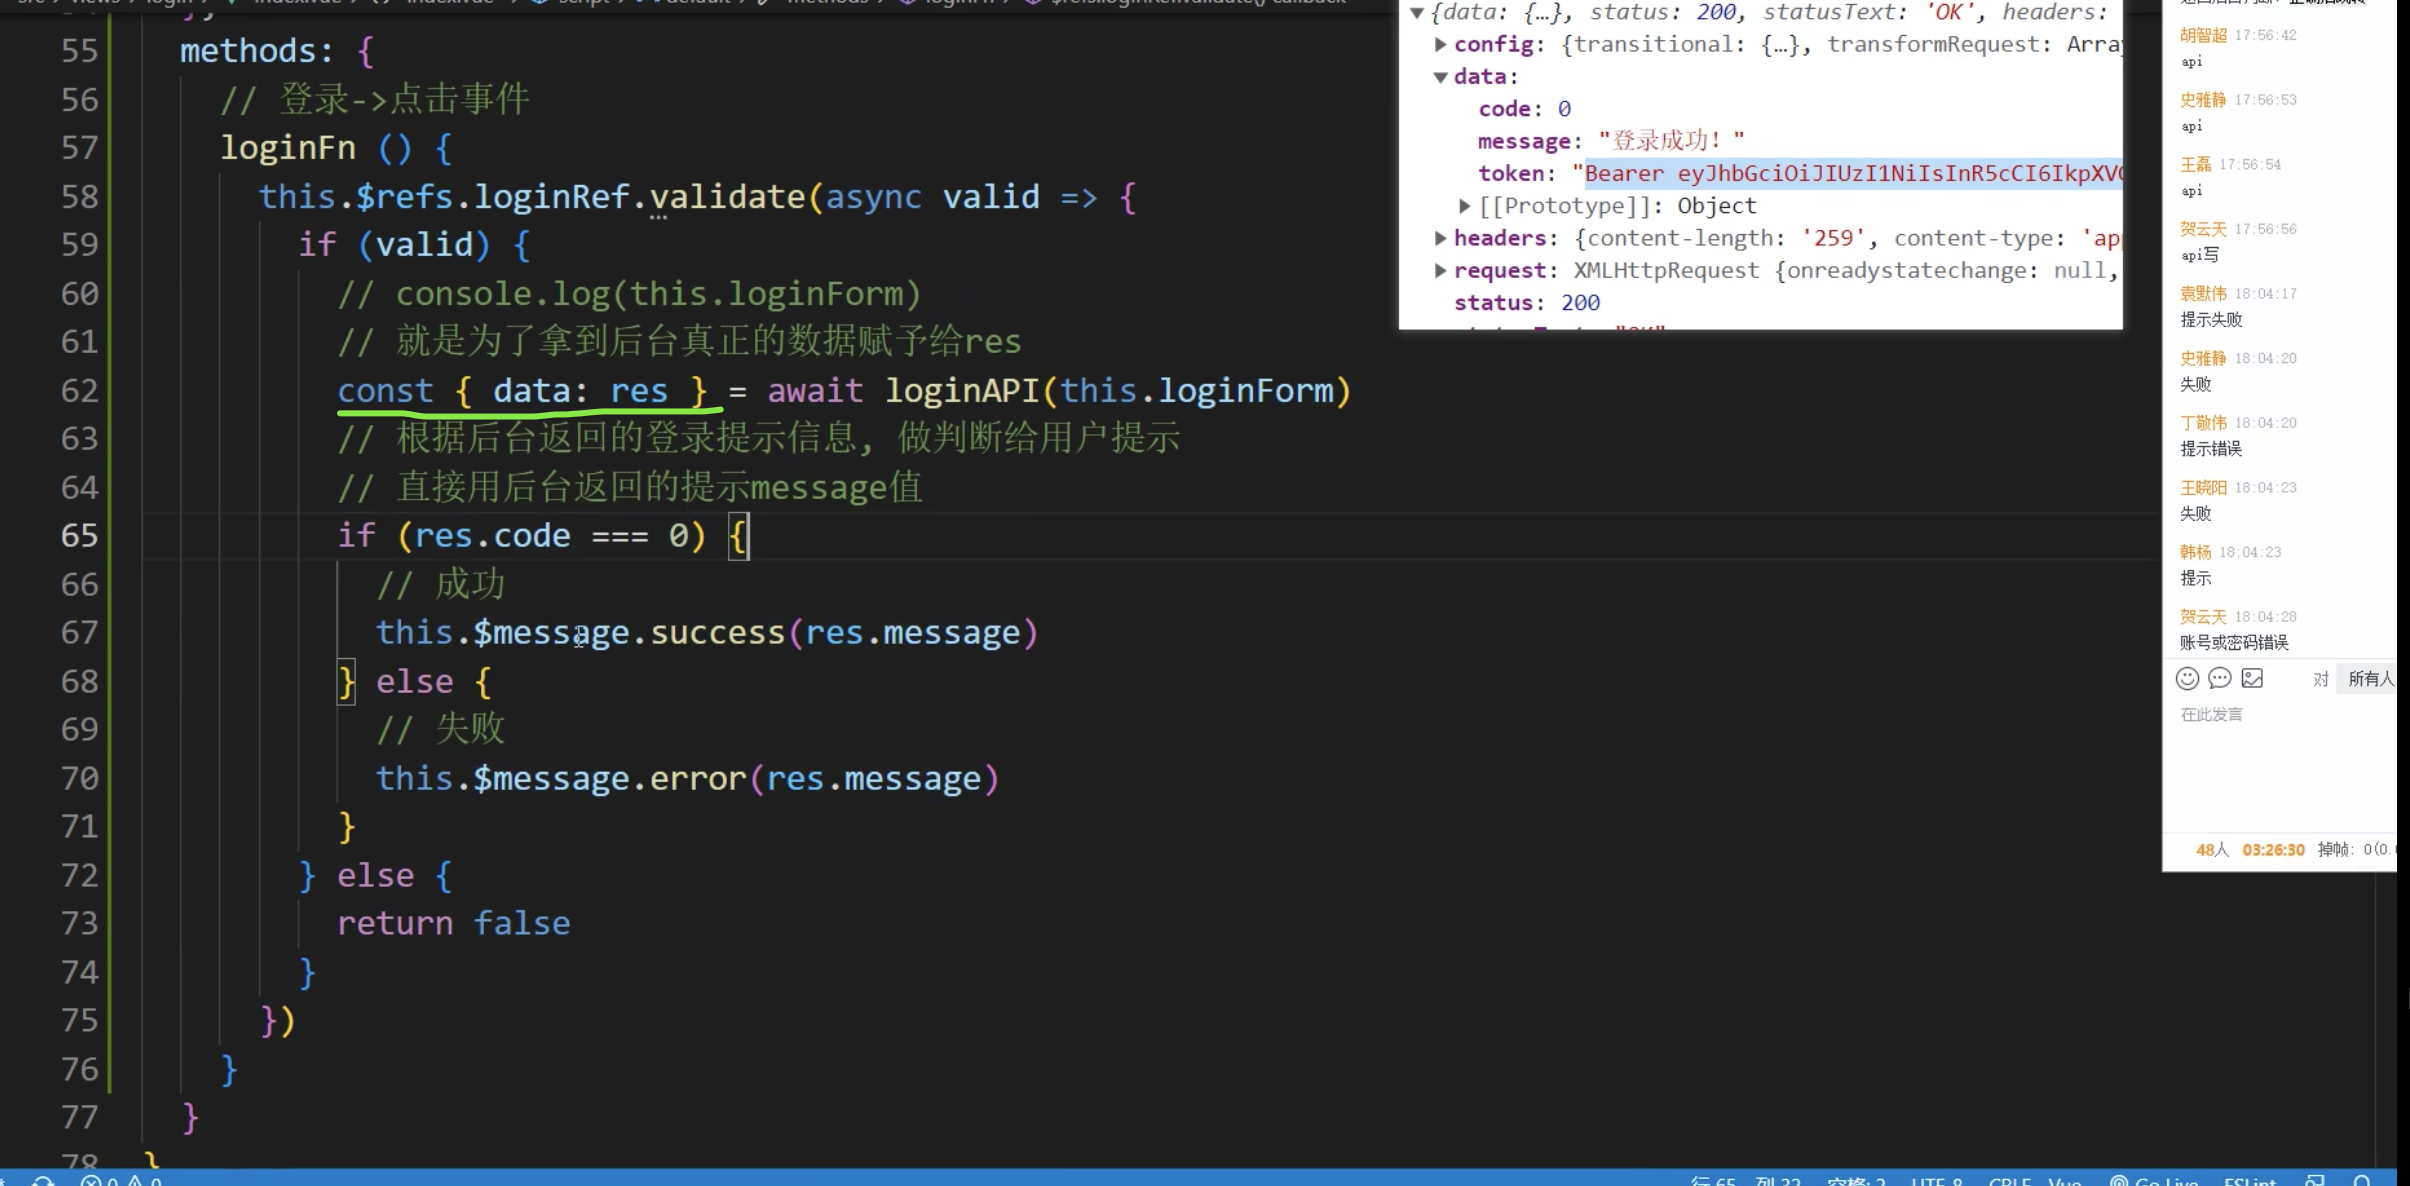The height and width of the screenshot is (1186, 2410).
Task: Click 袁默伟's message 提示失败
Action: [2211, 320]
